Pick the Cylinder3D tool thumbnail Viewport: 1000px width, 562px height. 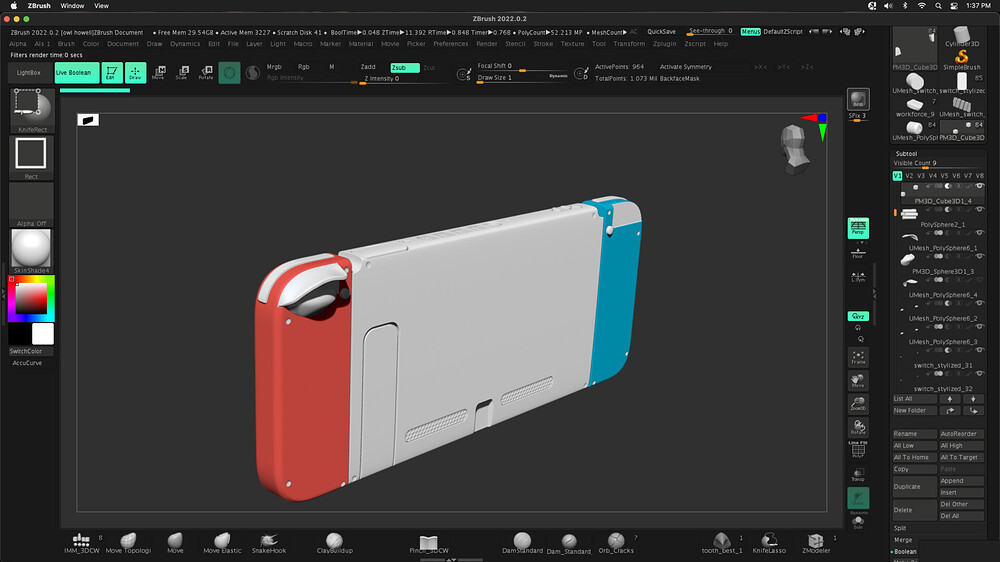click(962, 36)
